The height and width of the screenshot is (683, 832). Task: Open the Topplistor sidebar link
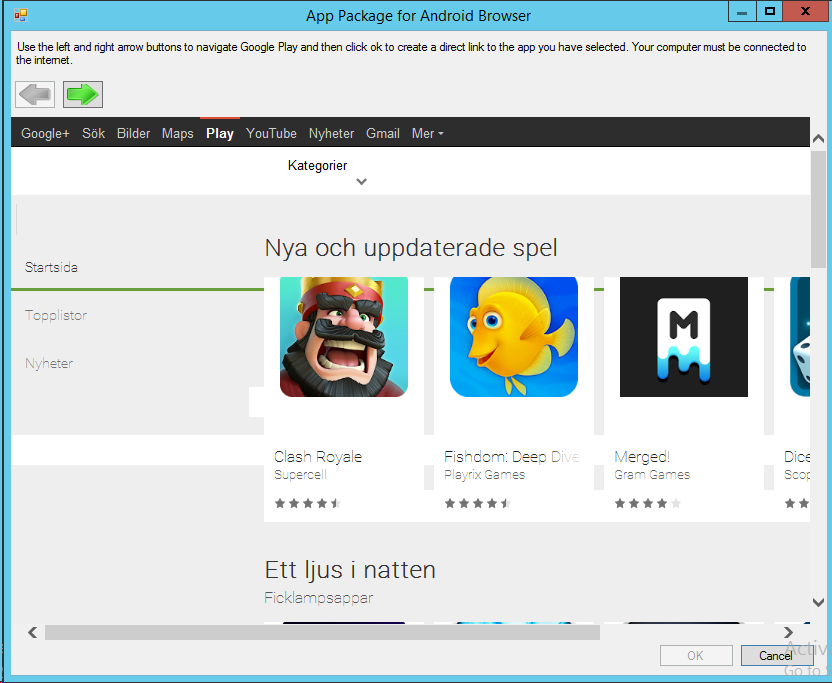coord(56,315)
